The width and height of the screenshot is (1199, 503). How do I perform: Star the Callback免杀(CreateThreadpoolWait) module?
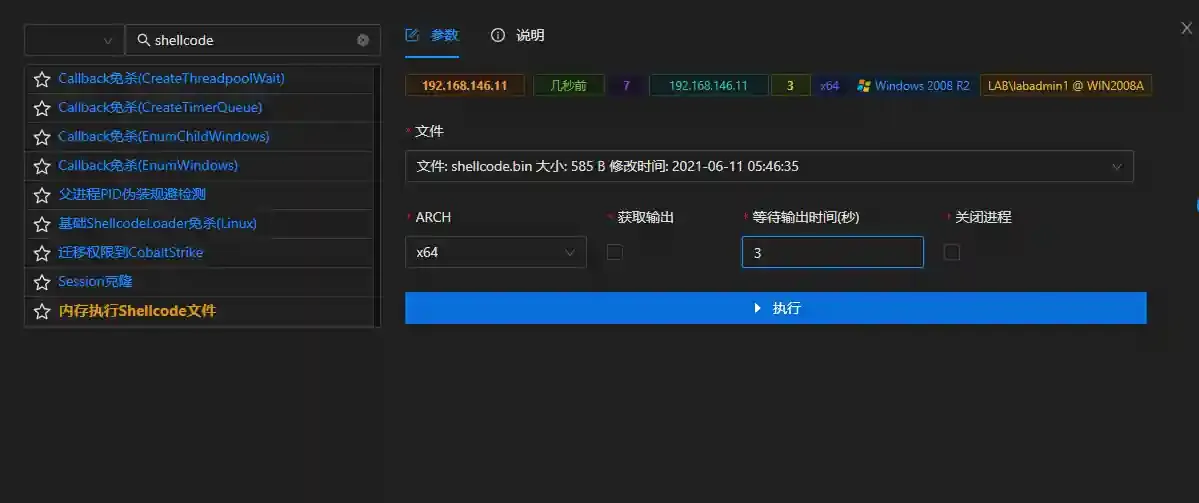coord(42,79)
